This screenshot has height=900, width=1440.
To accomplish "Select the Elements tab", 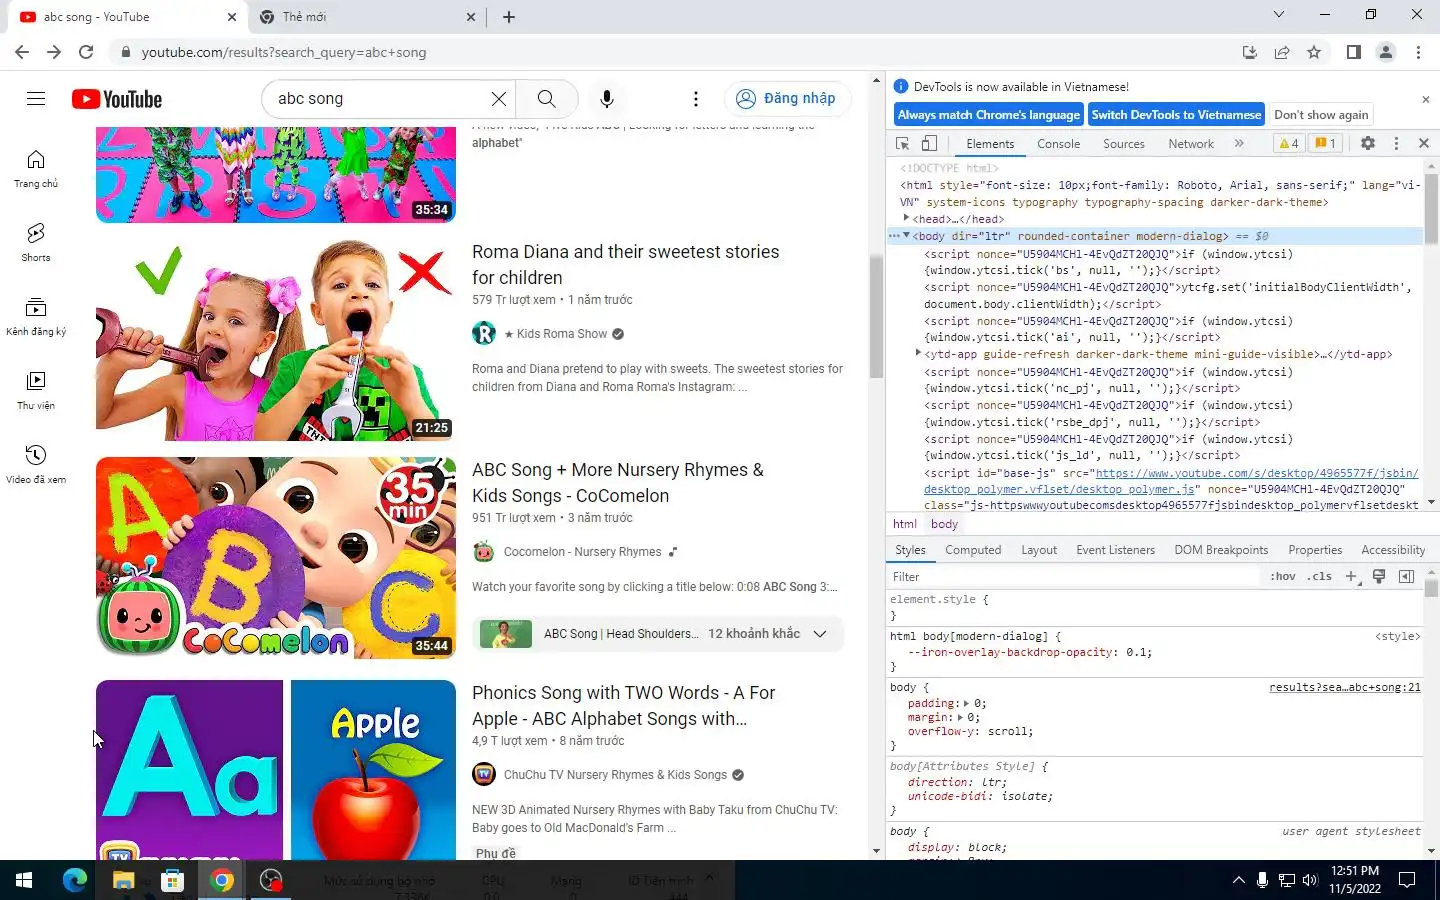I will point(990,143).
